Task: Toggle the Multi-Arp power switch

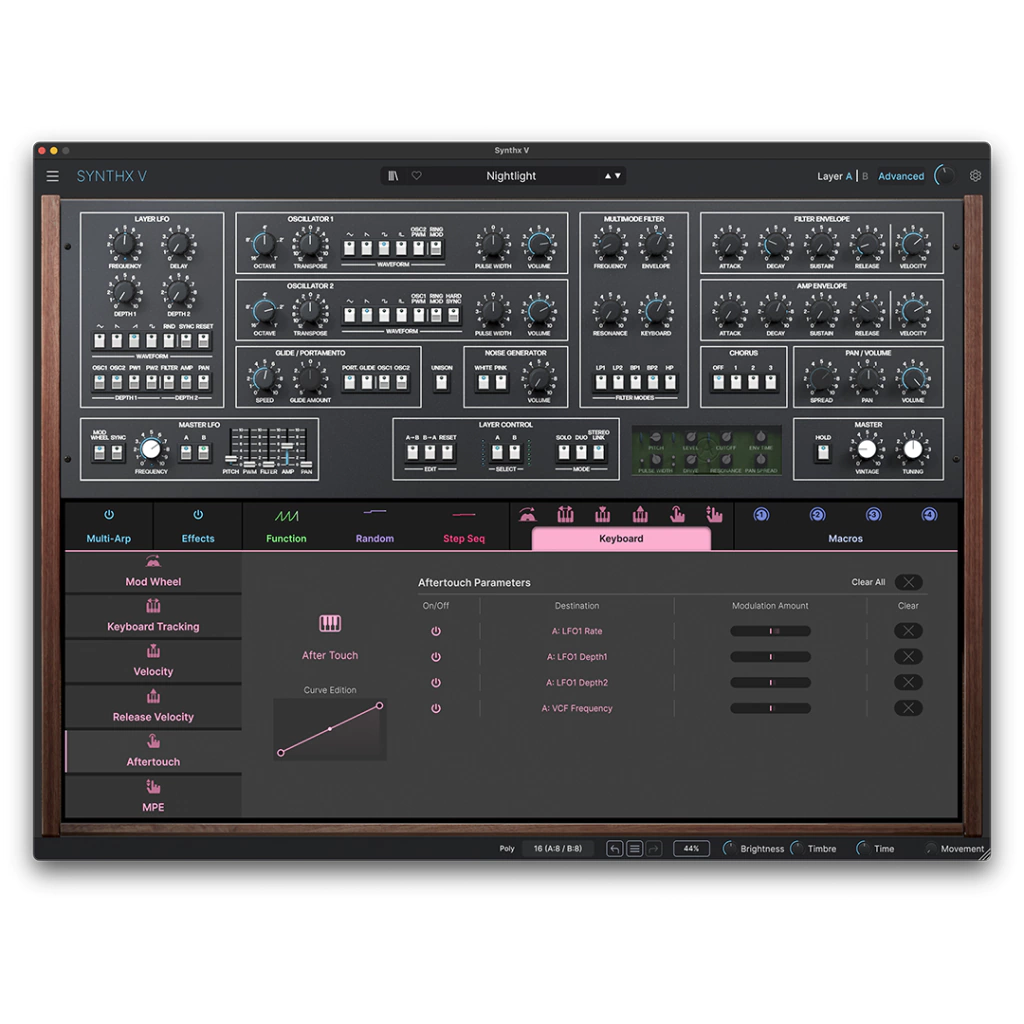Action: pyautogui.click(x=109, y=515)
